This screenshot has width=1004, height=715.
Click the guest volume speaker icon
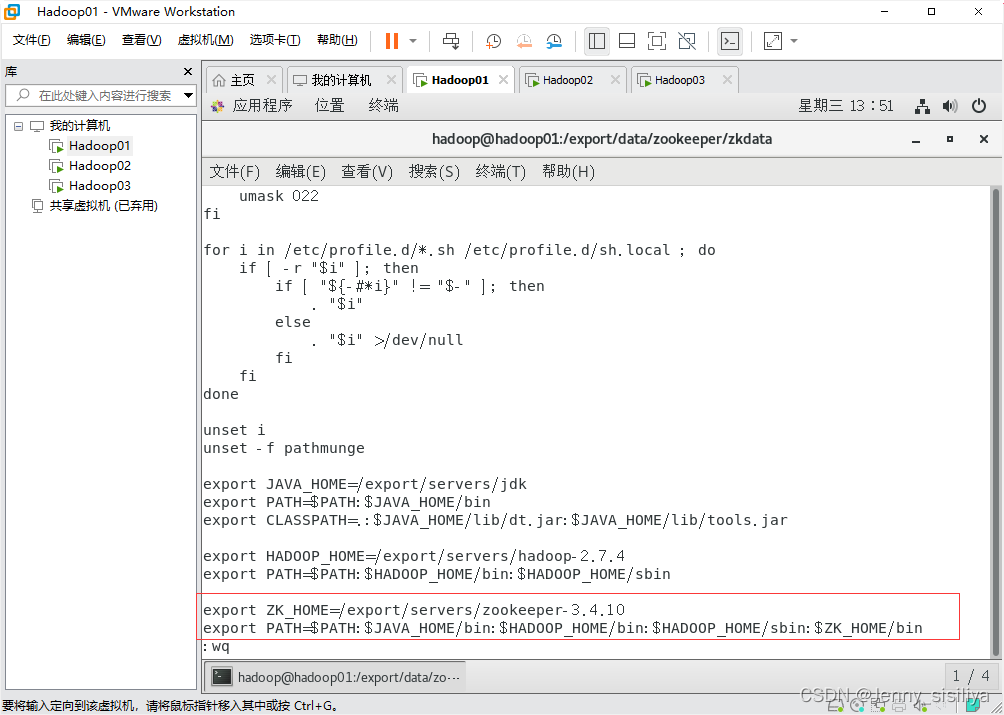(950, 106)
